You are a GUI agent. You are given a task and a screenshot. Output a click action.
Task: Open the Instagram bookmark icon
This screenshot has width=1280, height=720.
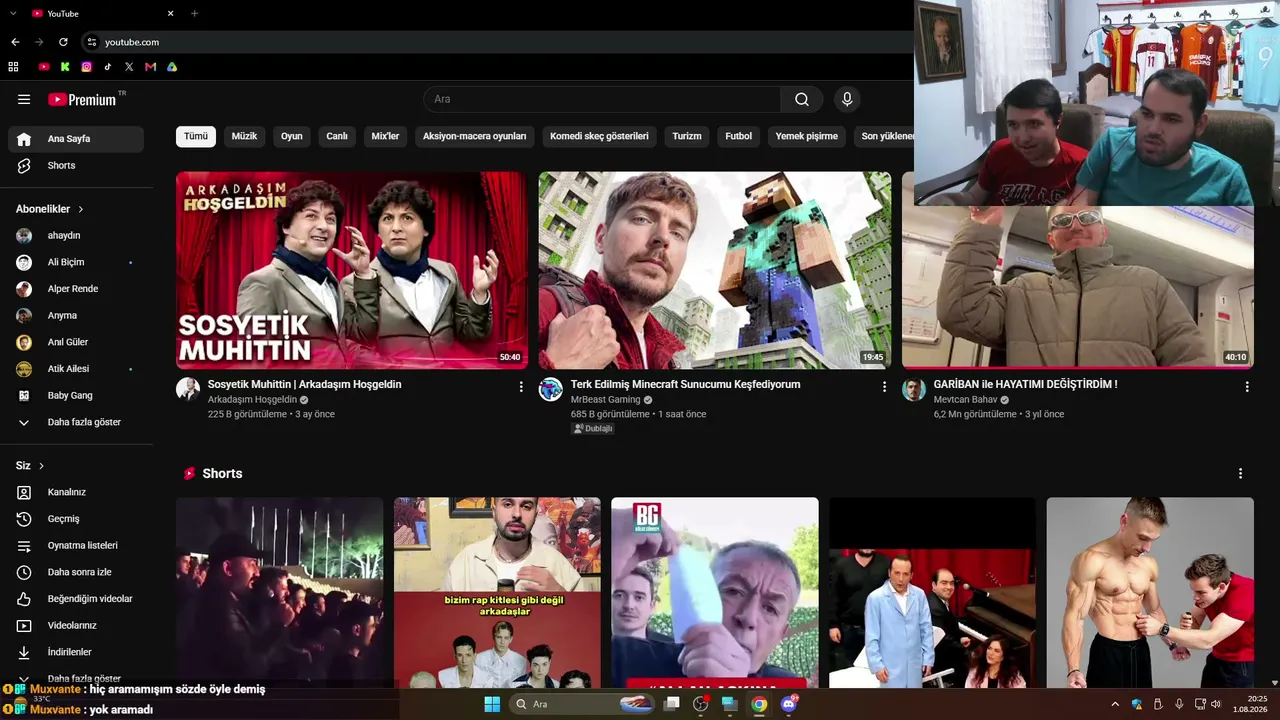coord(87,67)
